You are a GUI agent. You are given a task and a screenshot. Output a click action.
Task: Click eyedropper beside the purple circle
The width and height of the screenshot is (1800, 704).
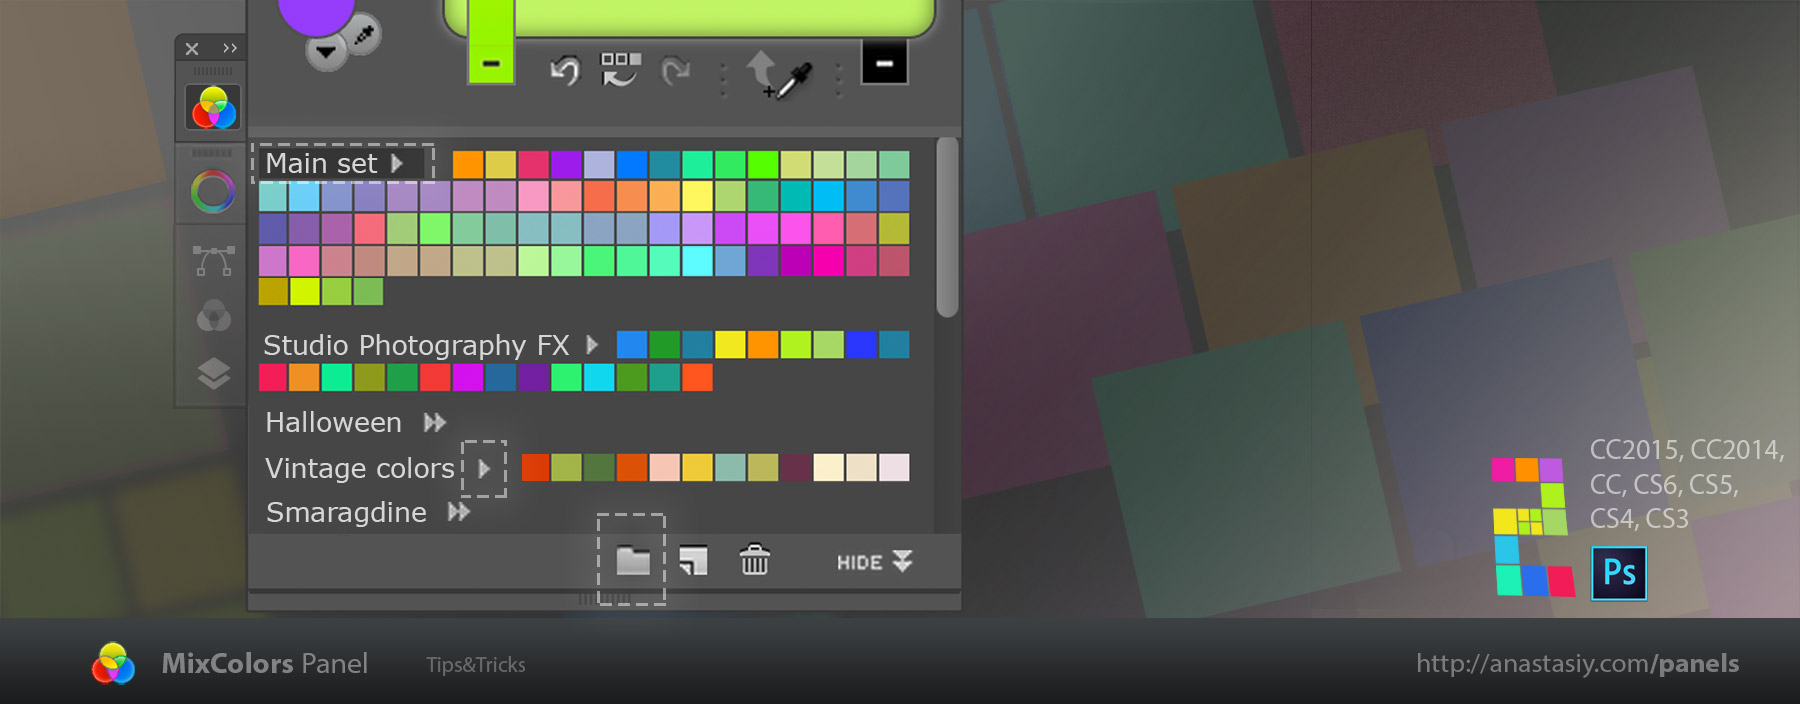coord(364,37)
